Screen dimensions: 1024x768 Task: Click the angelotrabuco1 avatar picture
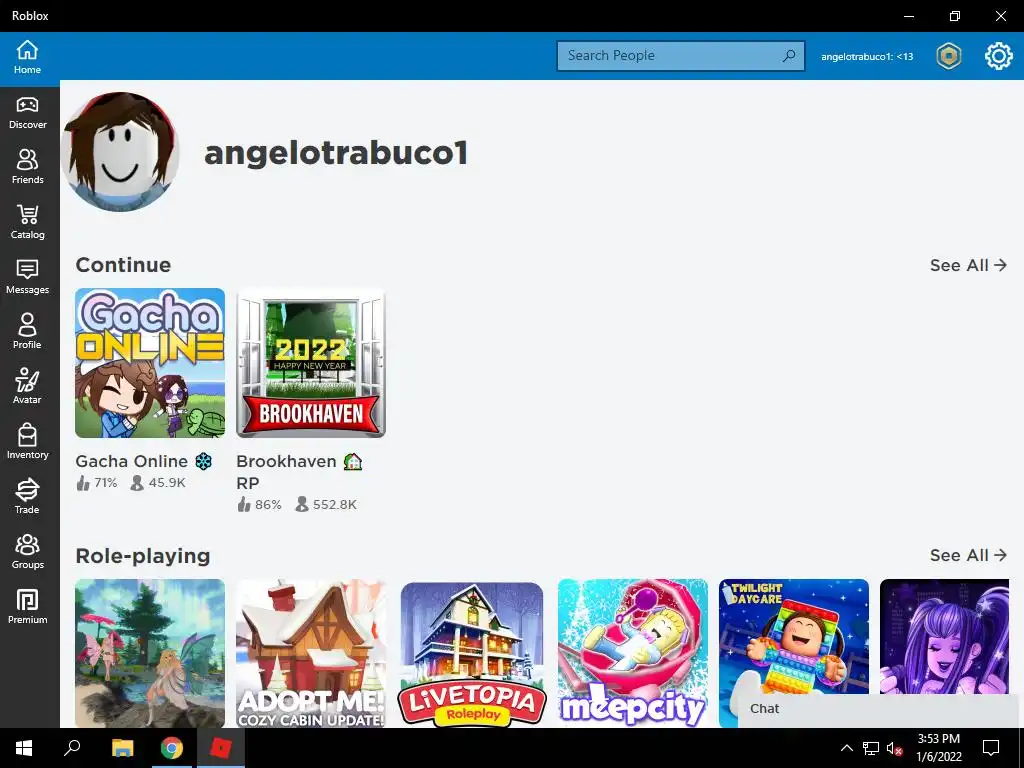click(120, 152)
